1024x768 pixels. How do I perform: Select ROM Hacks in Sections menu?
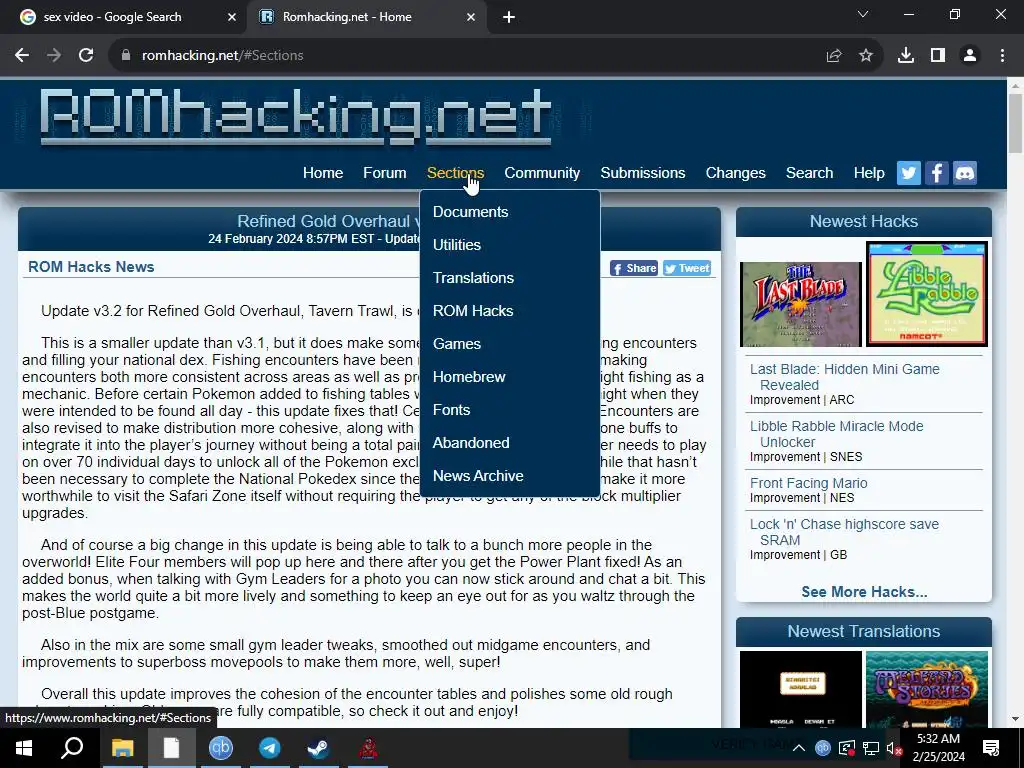[x=473, y=311]
